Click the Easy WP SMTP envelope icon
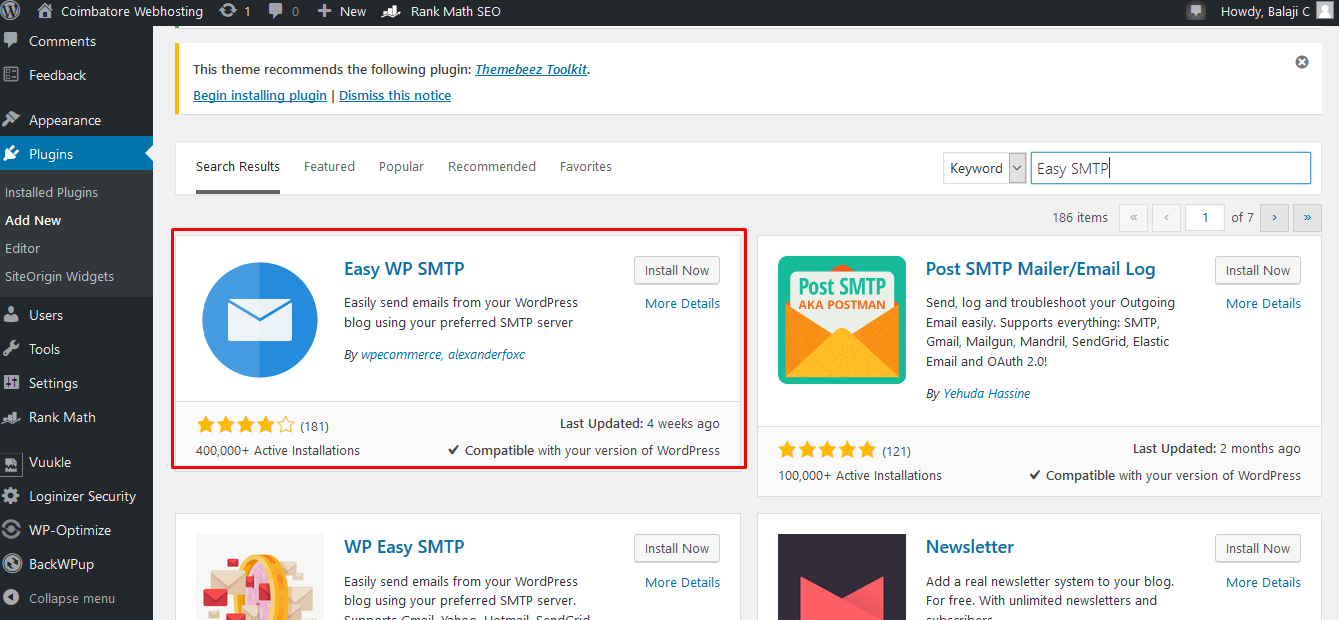 (260, 320)
